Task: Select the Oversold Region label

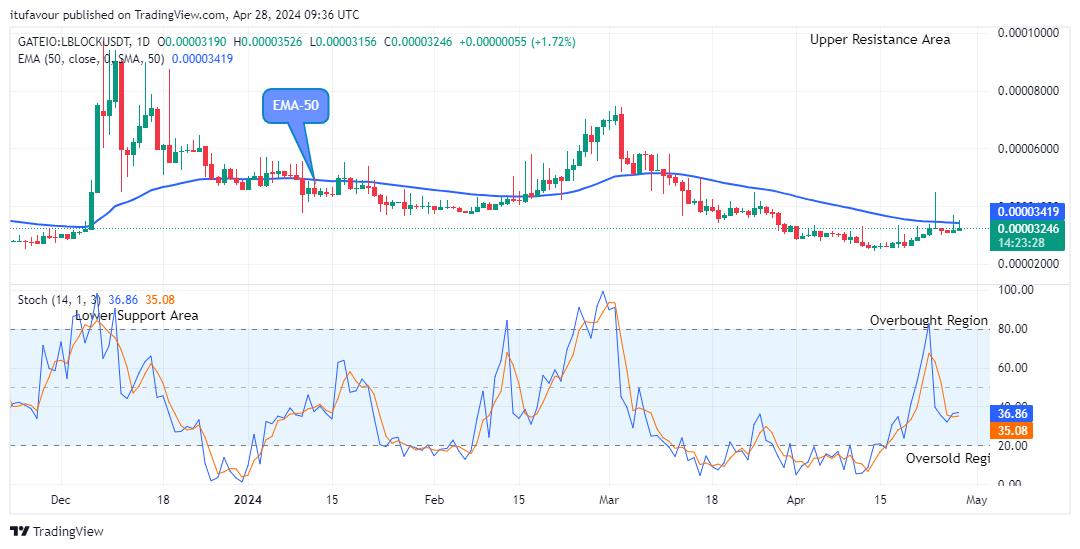Action: pos(947,458)
